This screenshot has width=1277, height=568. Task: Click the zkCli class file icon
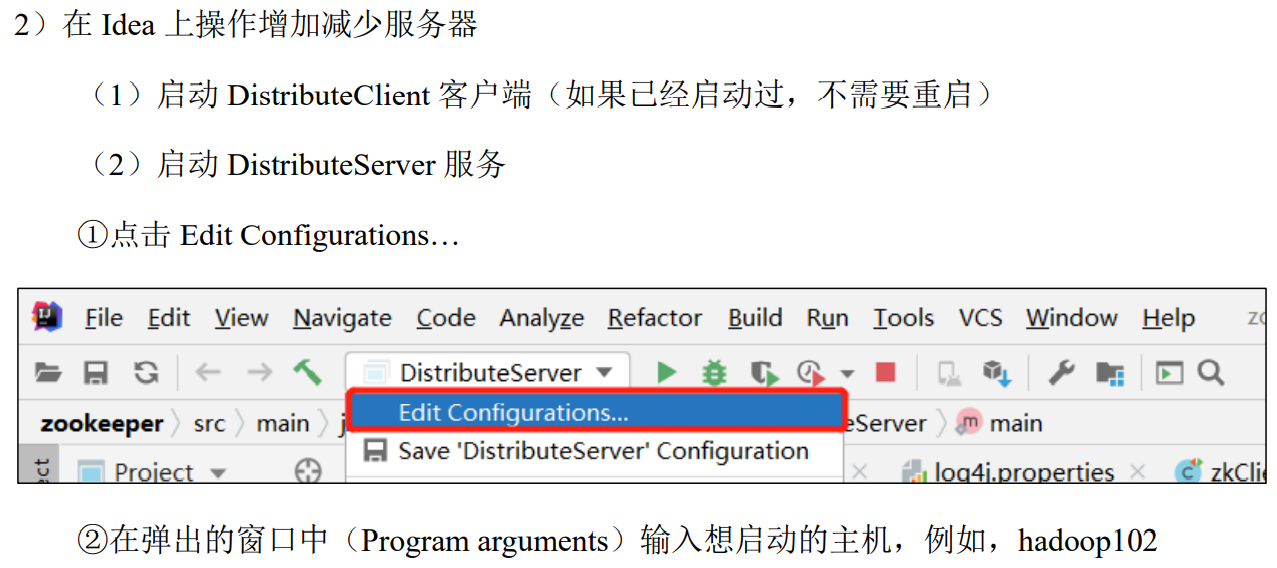point(1188,472)
